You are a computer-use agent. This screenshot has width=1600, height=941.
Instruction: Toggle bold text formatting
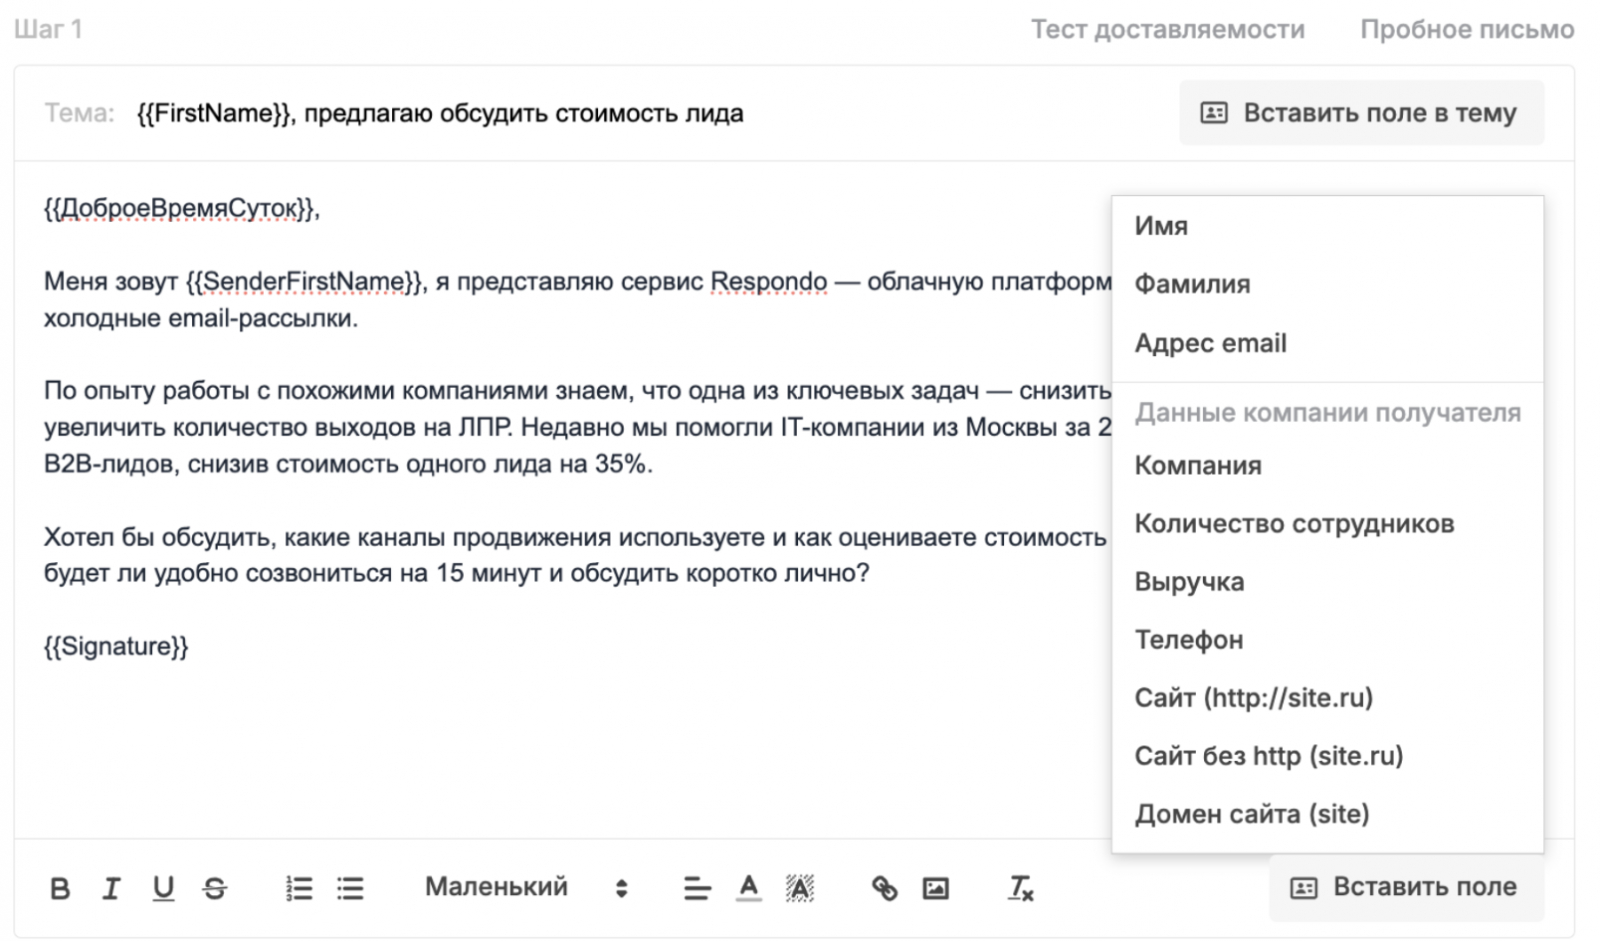[60, 887]
